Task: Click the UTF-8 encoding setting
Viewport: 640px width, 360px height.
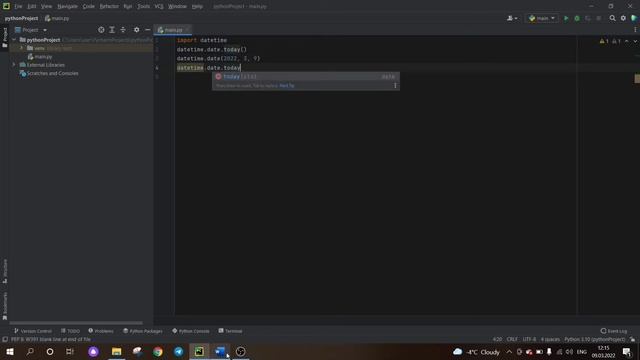Action: (529, 340)
